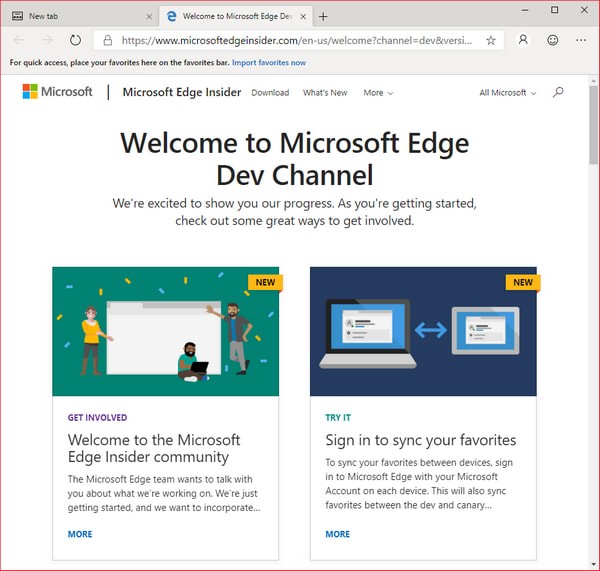
Task: Click MORE under Edge Insider community card
Action: tap(80, 534)
